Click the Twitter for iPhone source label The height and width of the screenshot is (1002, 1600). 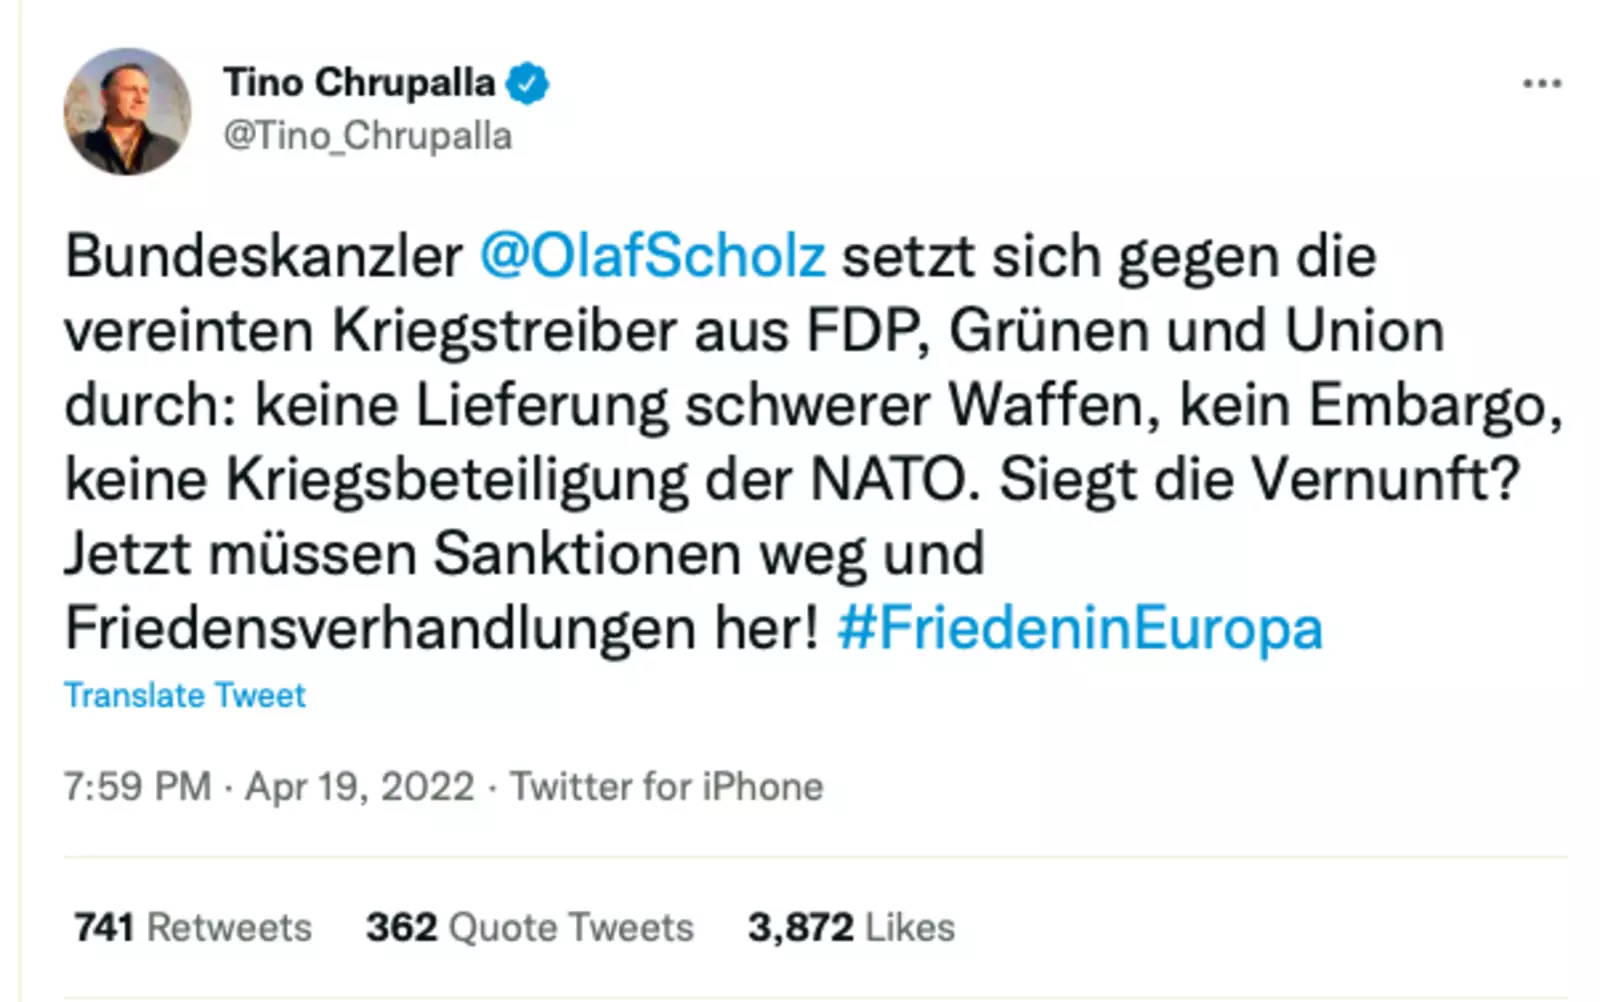tap(667, 787)
